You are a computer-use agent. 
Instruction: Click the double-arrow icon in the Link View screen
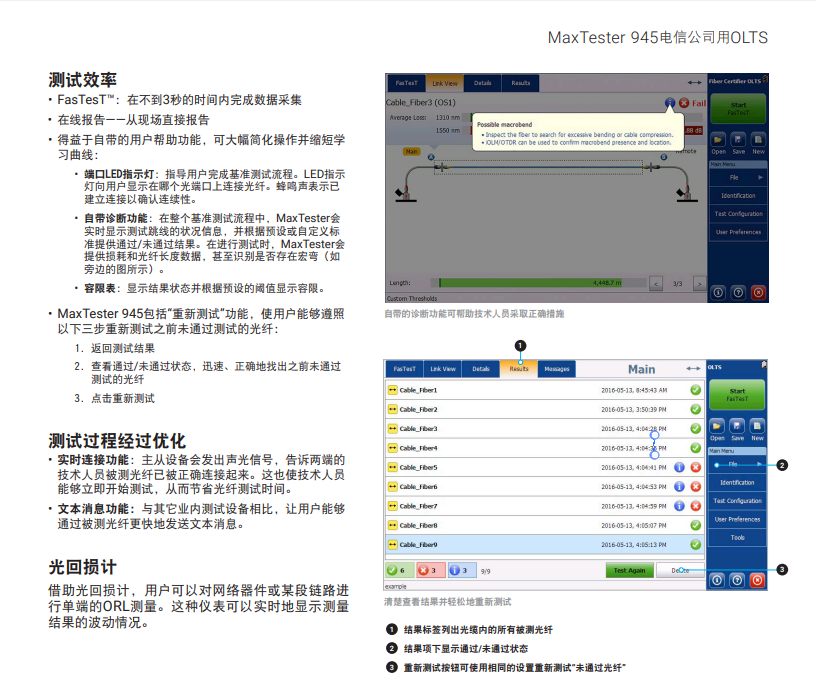(x=694, y=83)
